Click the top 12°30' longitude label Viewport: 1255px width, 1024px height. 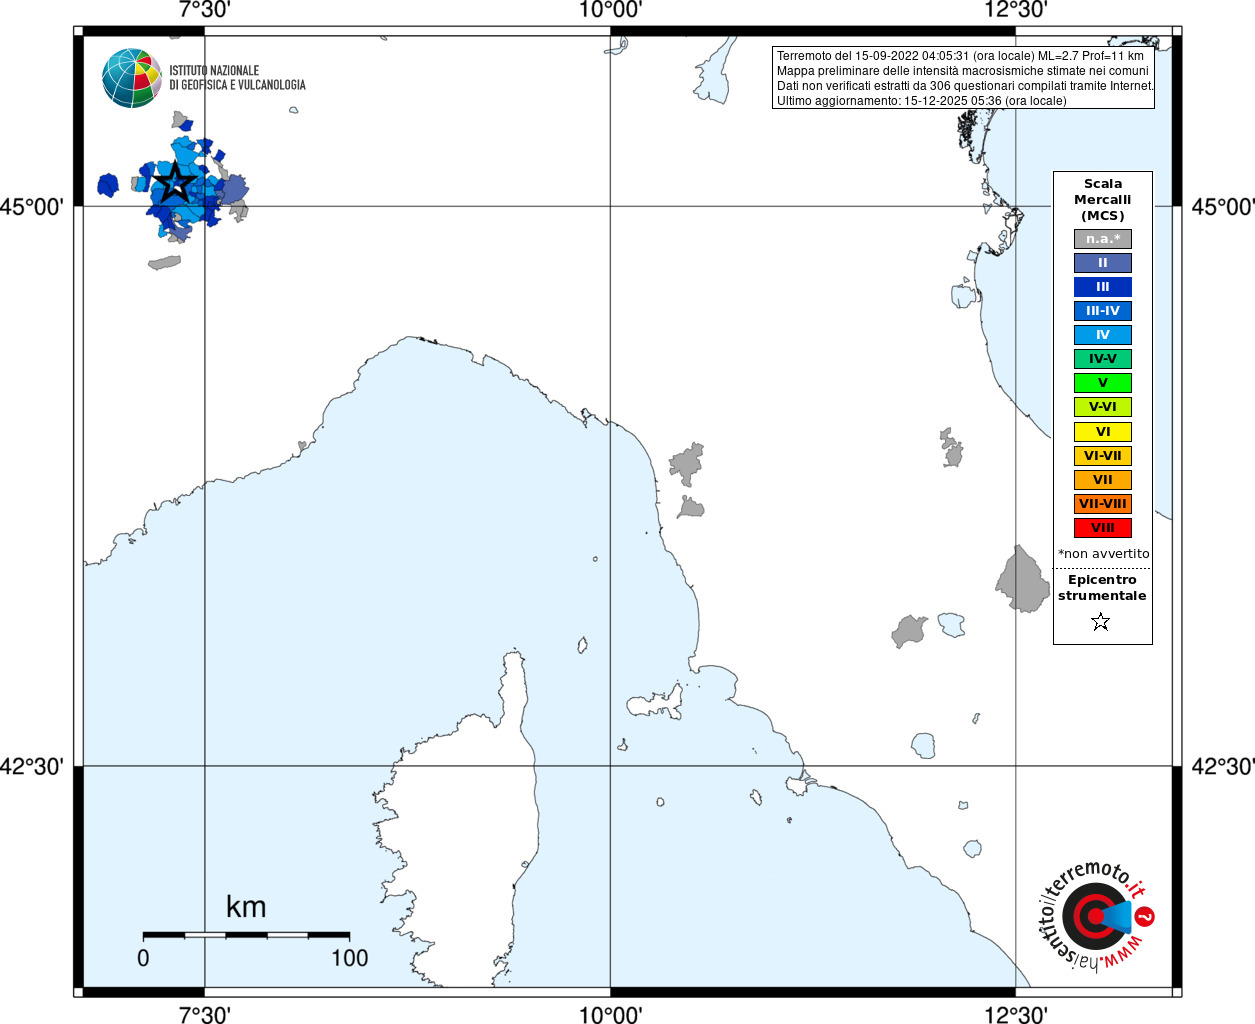pos(1016,10)
